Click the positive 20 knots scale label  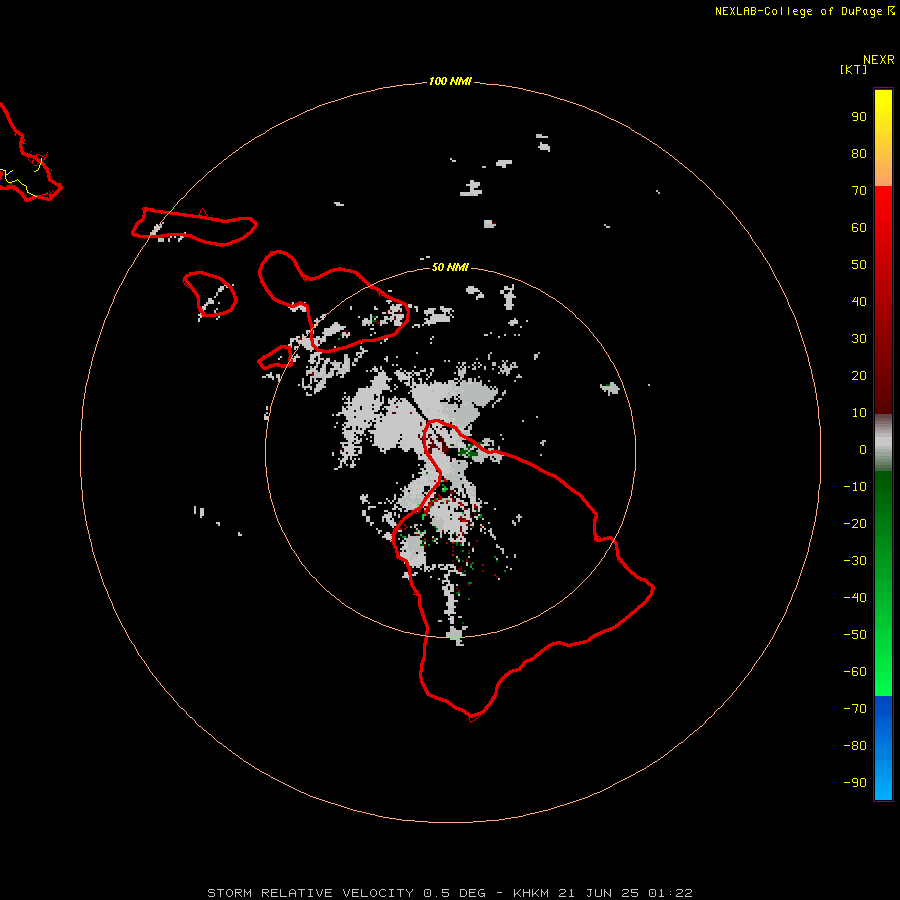tap(859, 376)
